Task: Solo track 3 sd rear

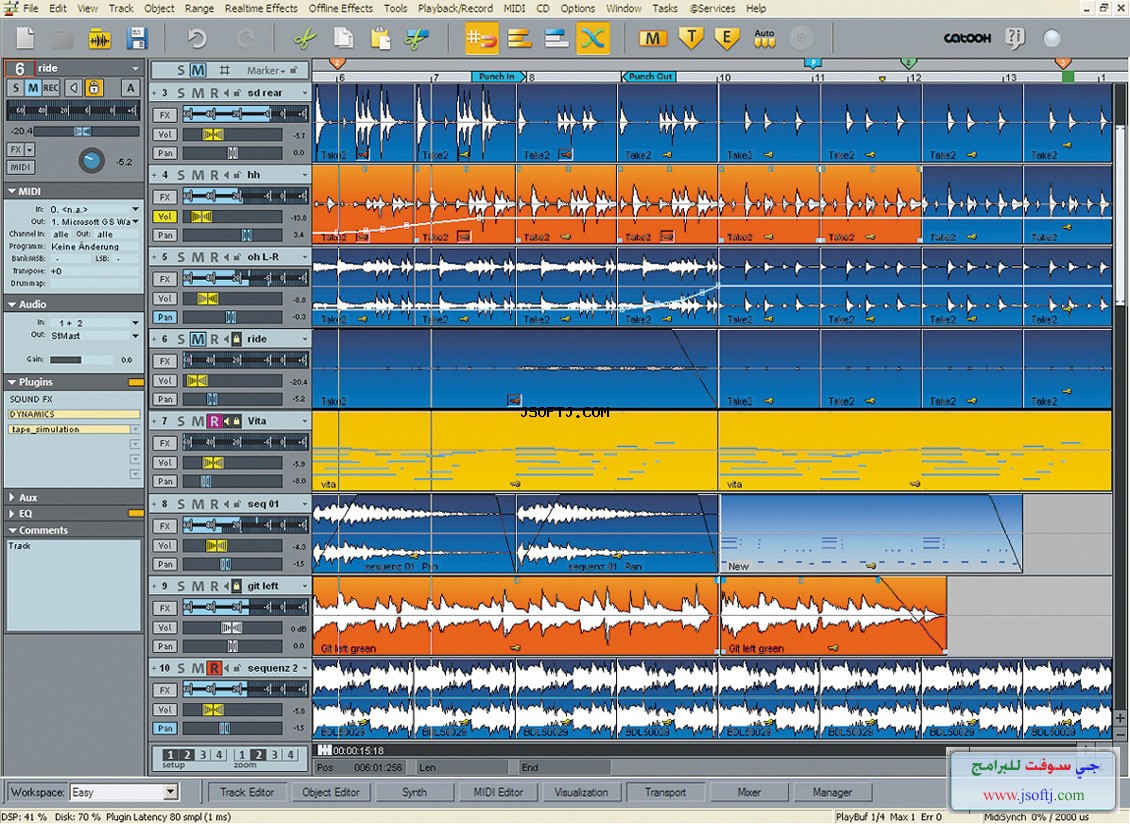Action: (x=181, y=93)
